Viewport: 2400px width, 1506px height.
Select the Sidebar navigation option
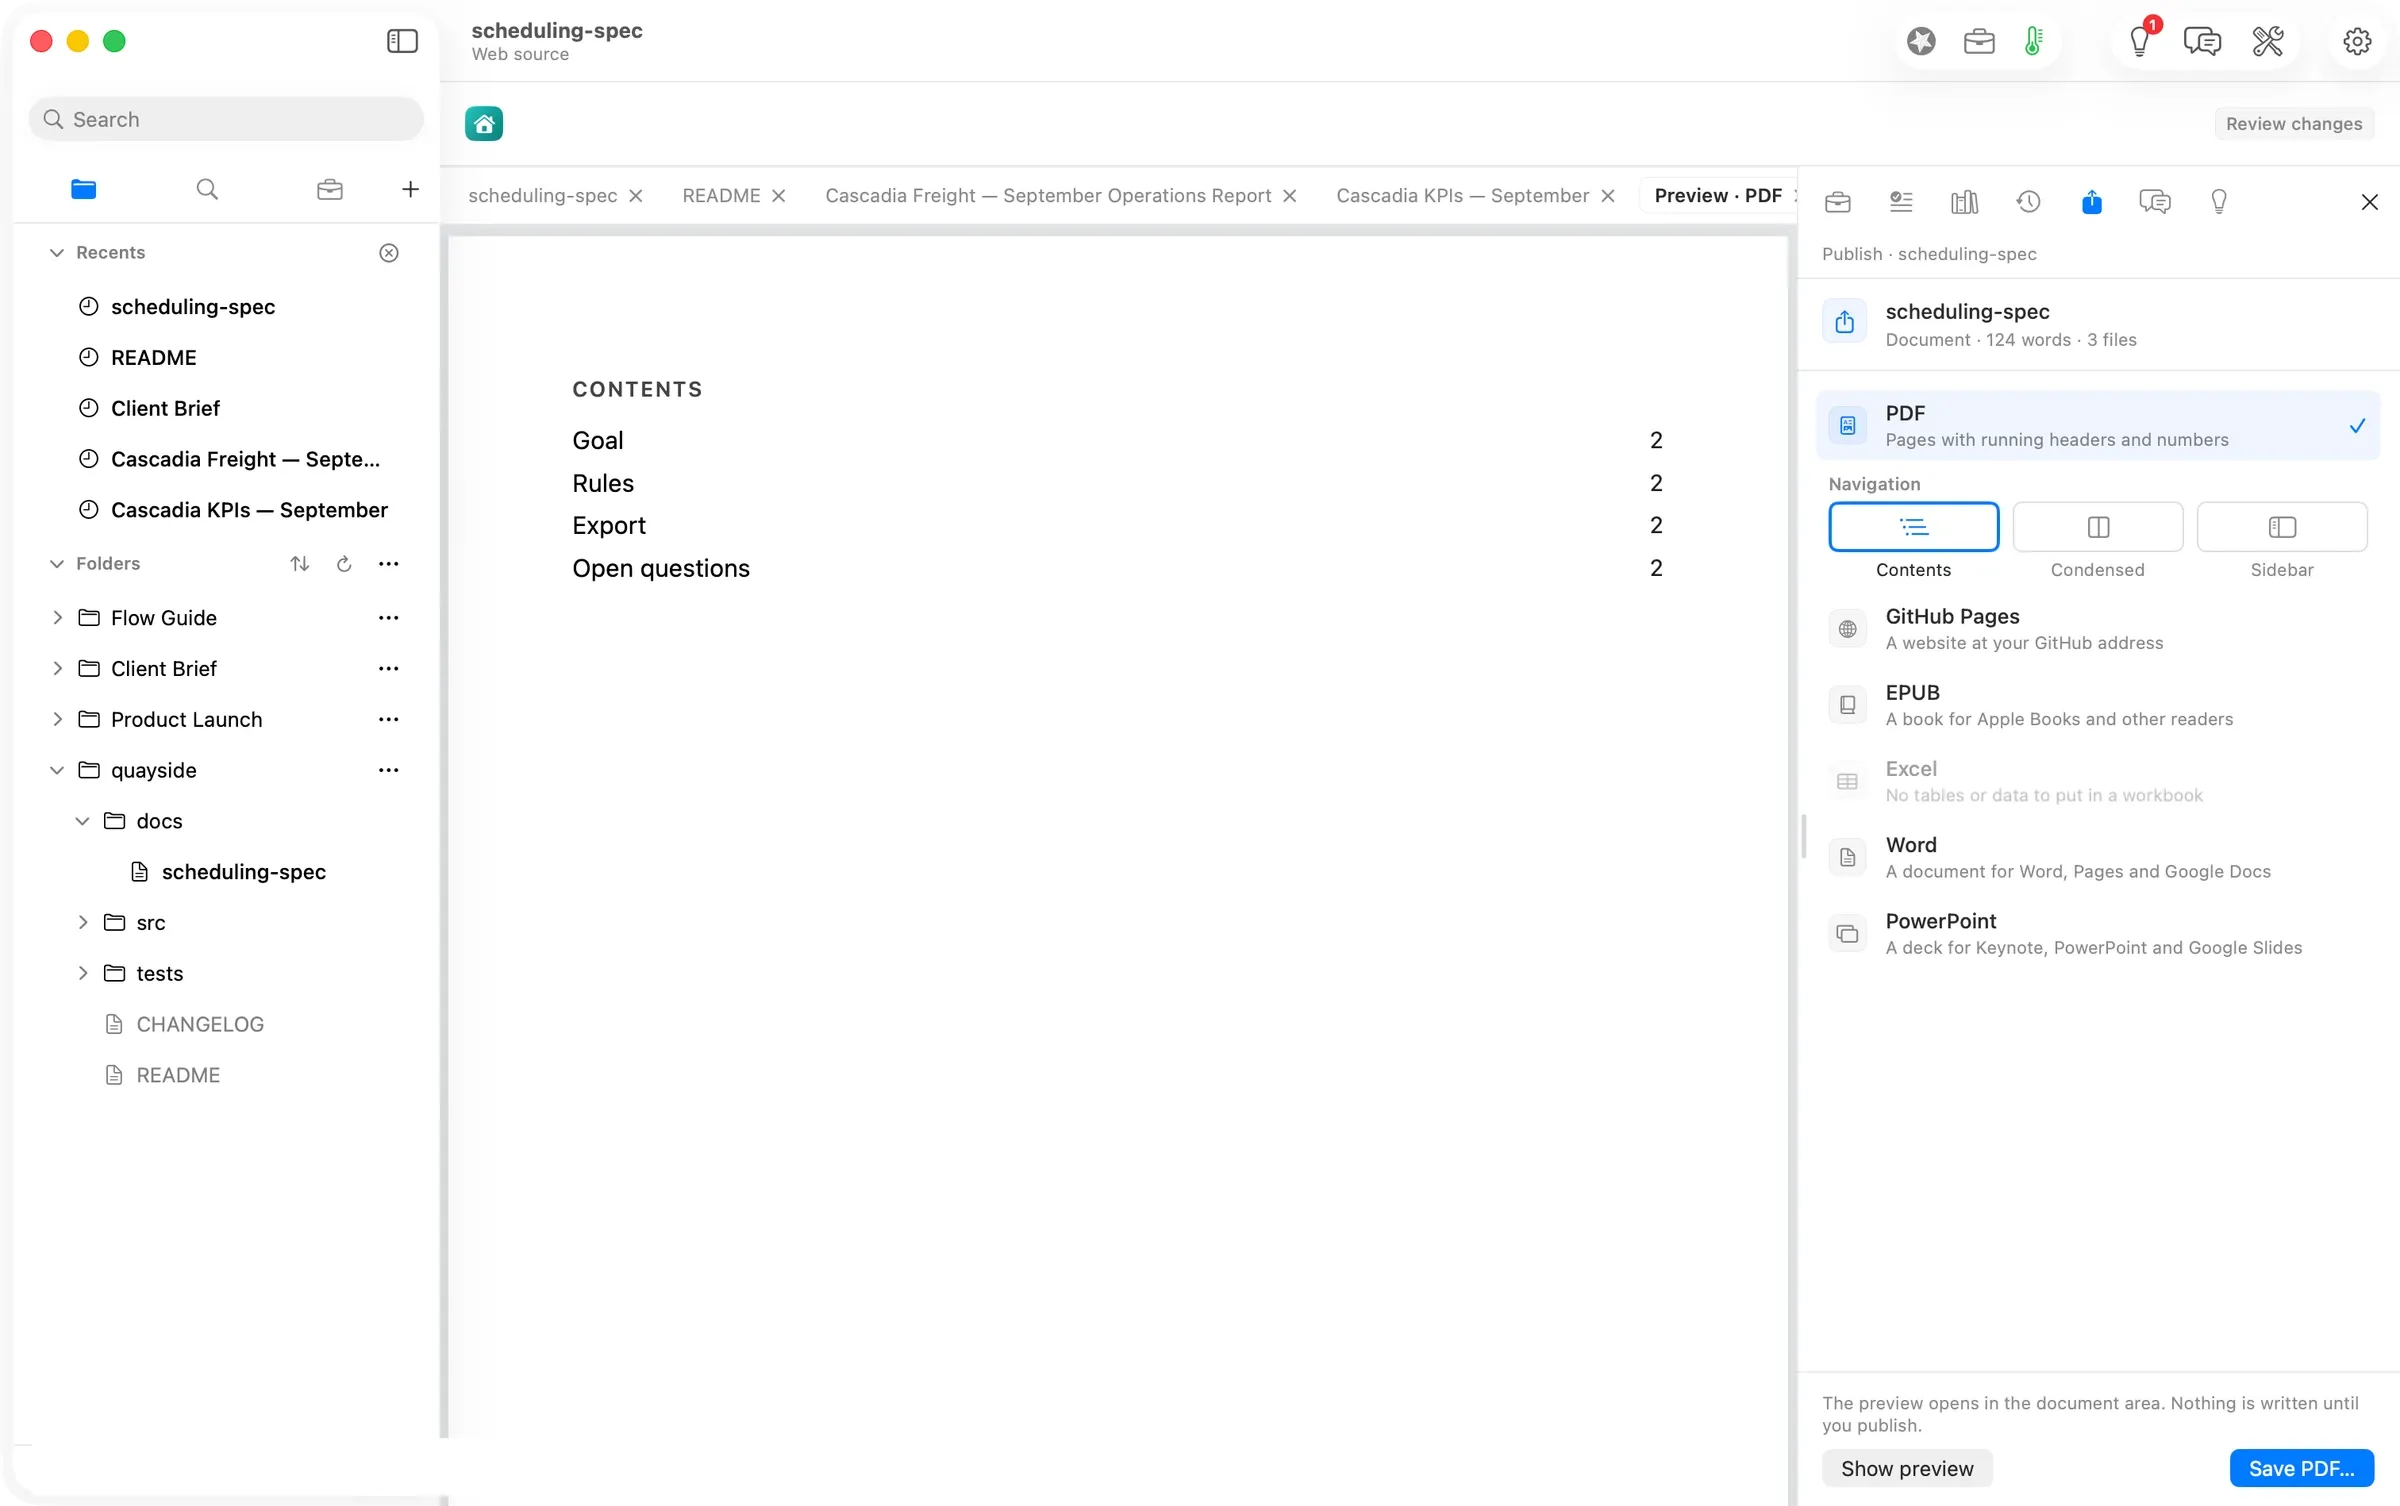[2281, 527]
